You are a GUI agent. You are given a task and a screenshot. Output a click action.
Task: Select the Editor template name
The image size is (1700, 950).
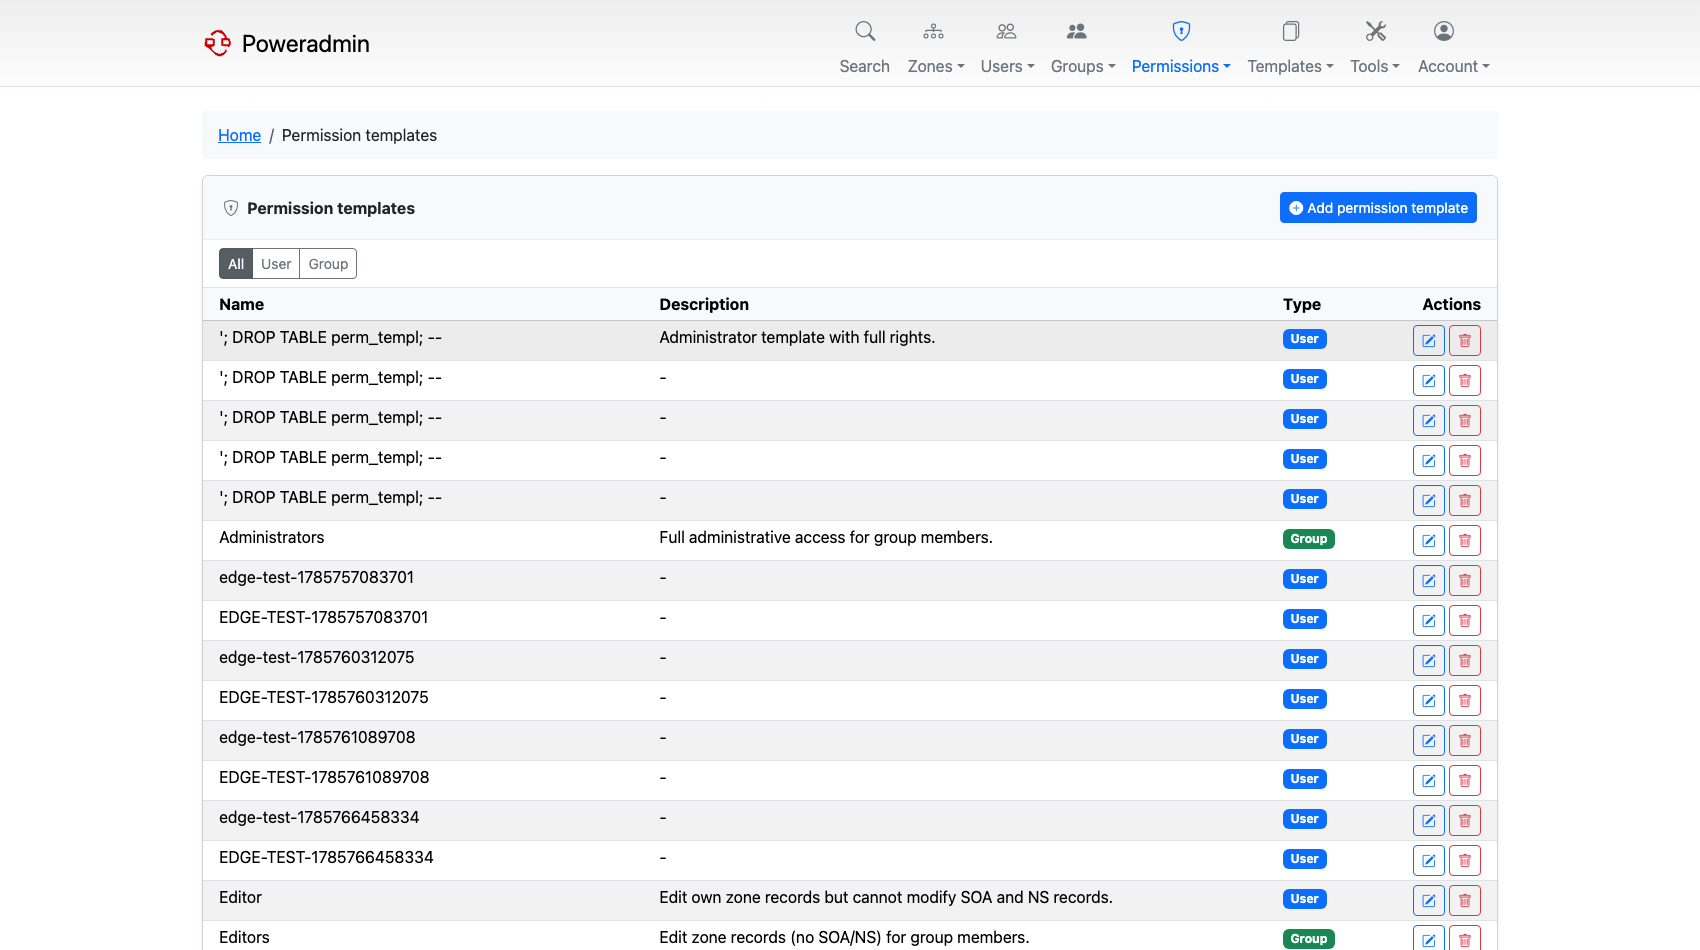[x=241, y=898]
